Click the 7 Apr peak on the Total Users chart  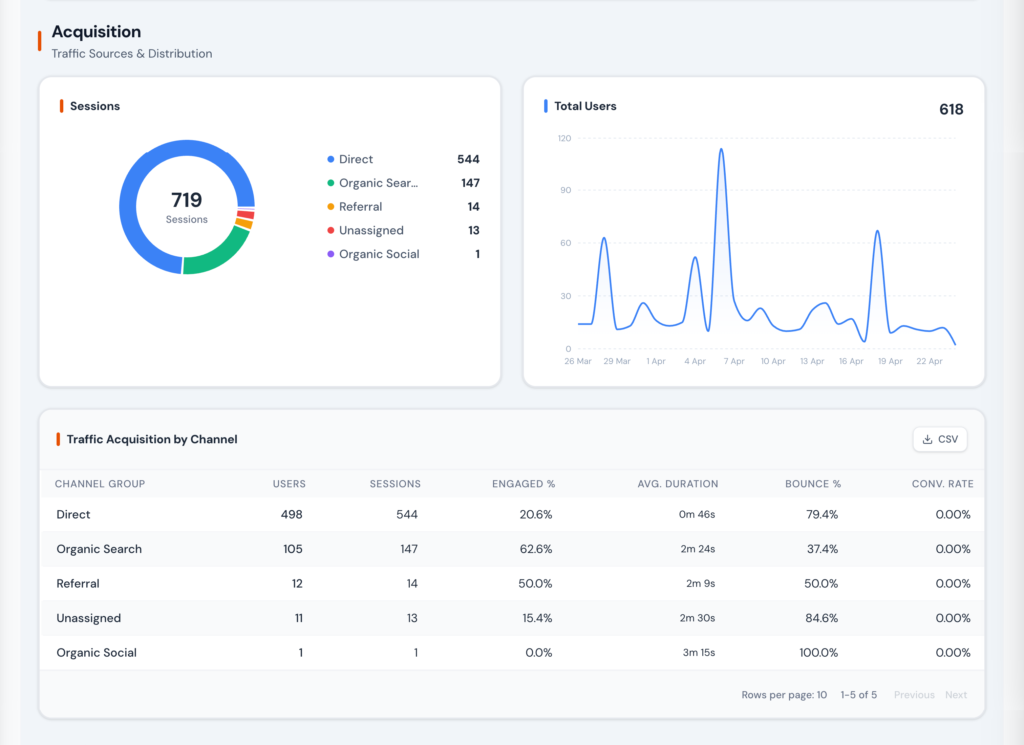click(721, 150)
